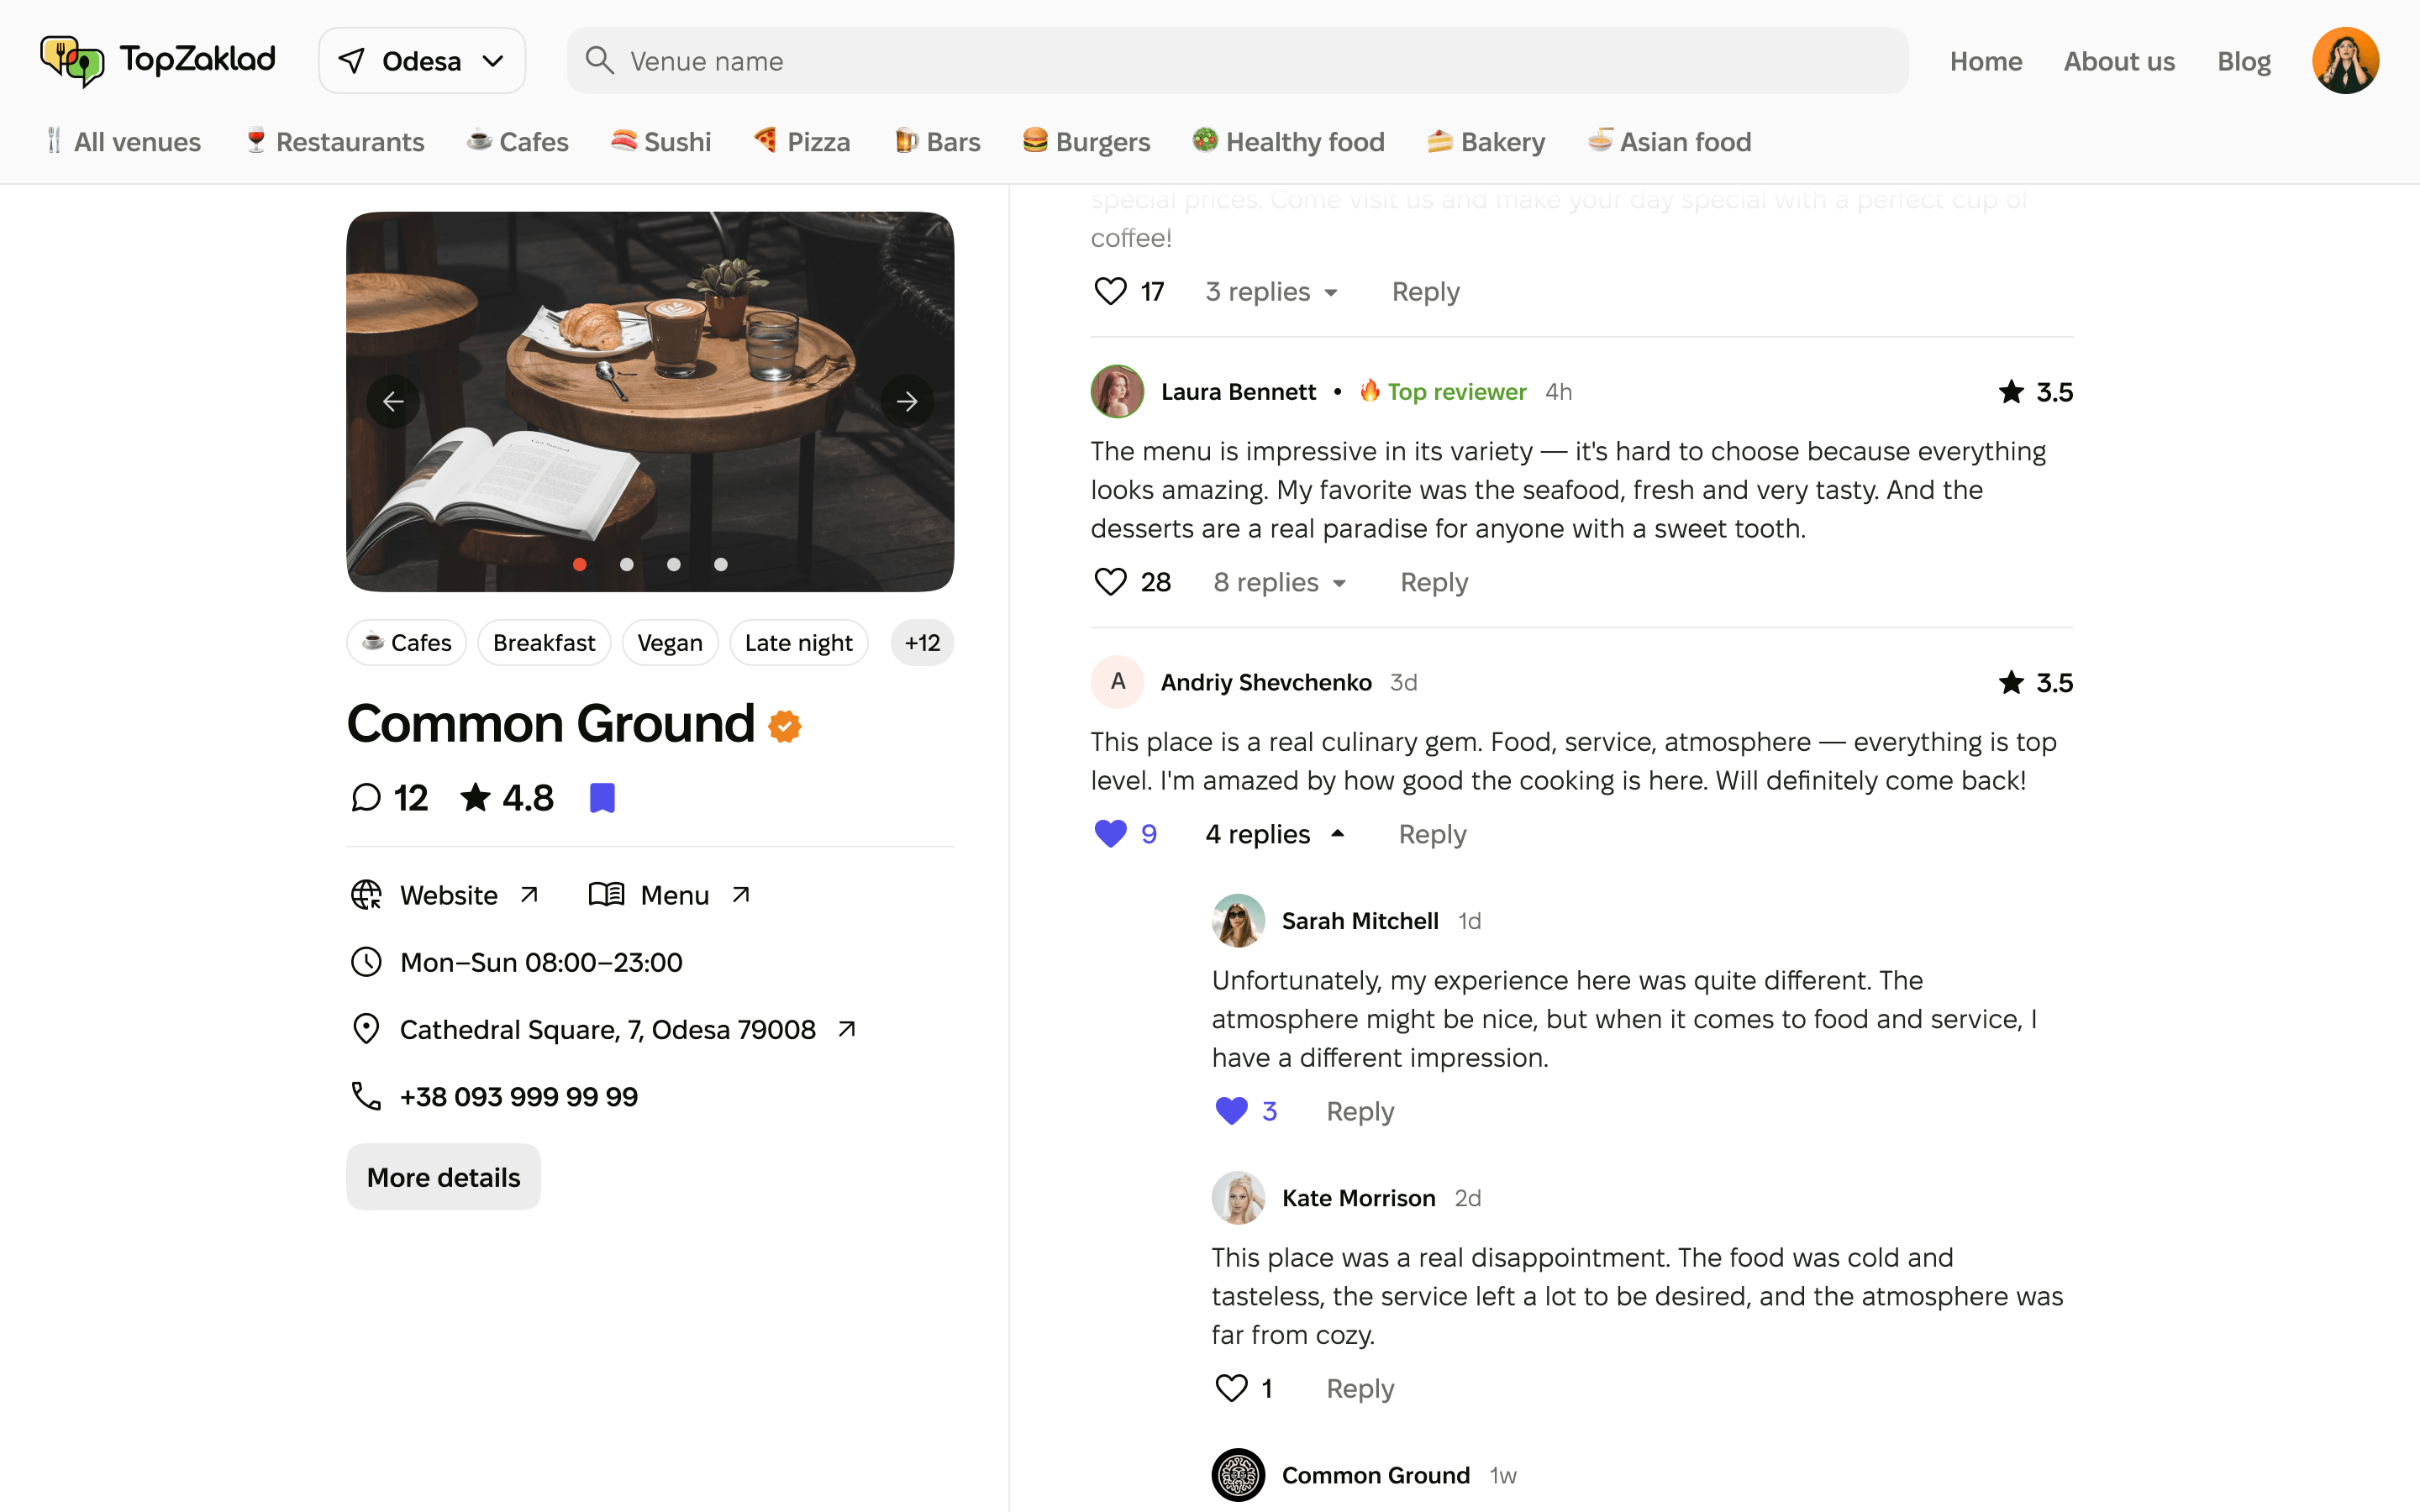The height and width of the screenshot is (1512, 2420).
Task: Collapse the 4 replies thread
Action: click(x=1275, y=834)
